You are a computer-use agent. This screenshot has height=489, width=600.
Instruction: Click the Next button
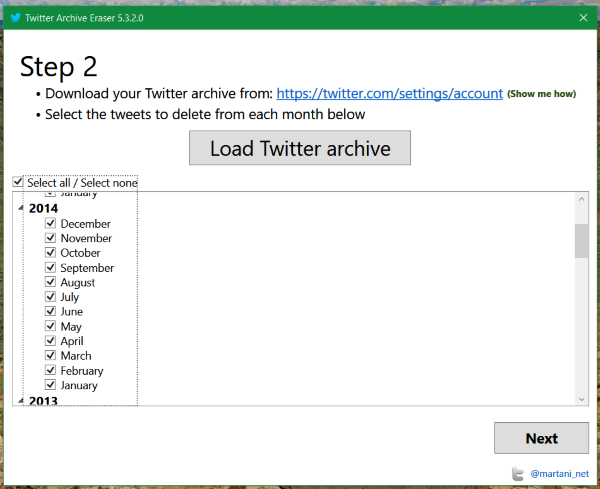click(541, 438)
